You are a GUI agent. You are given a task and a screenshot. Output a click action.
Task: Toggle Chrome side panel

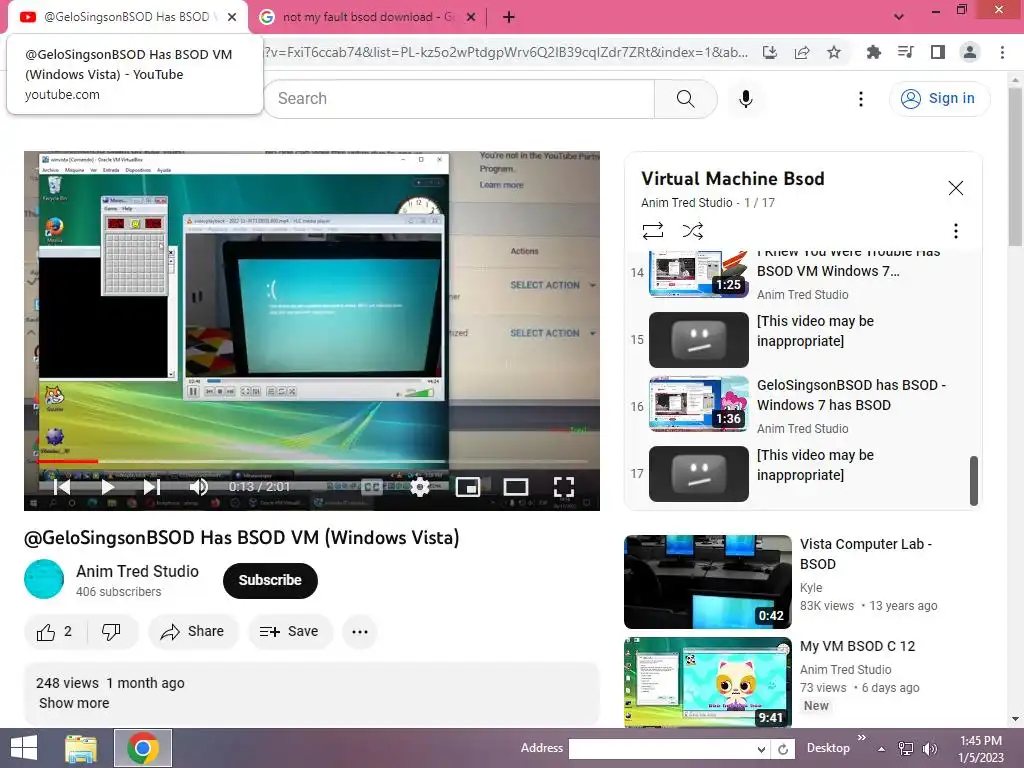pos(938,52)
